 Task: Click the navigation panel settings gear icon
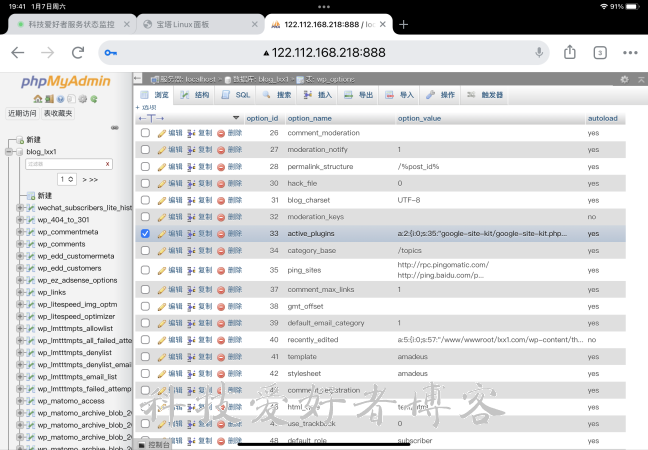pos(83,99)
